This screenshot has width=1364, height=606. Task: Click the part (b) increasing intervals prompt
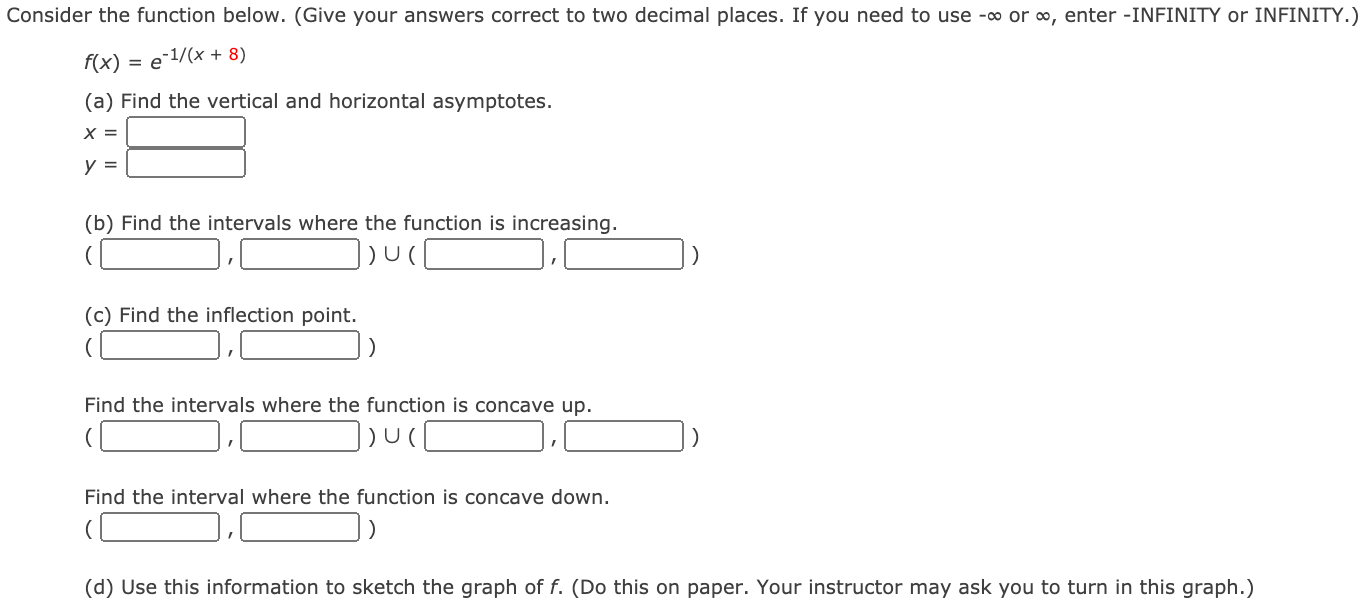click(x=352, y=223)
